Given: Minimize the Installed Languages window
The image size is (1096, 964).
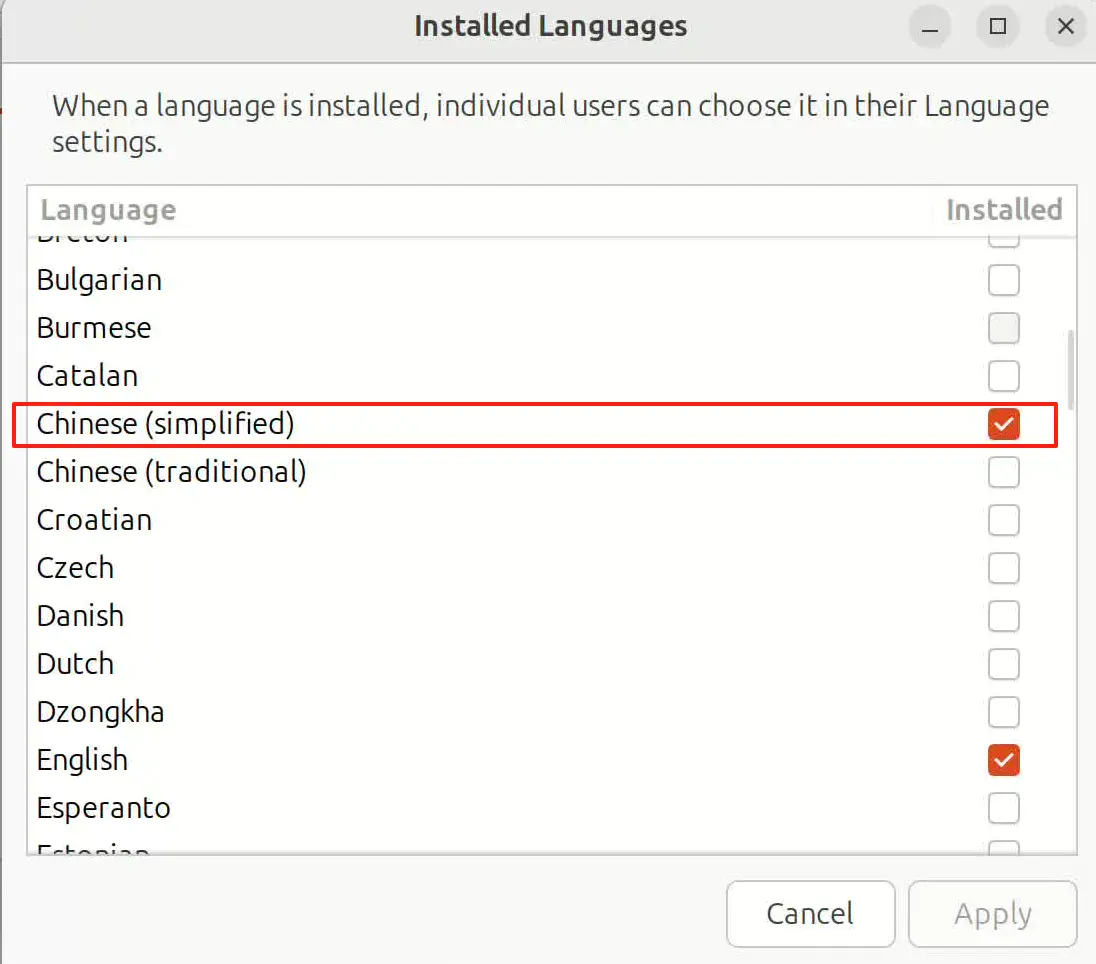Looking at the screenshot, I should click(929, 27).
